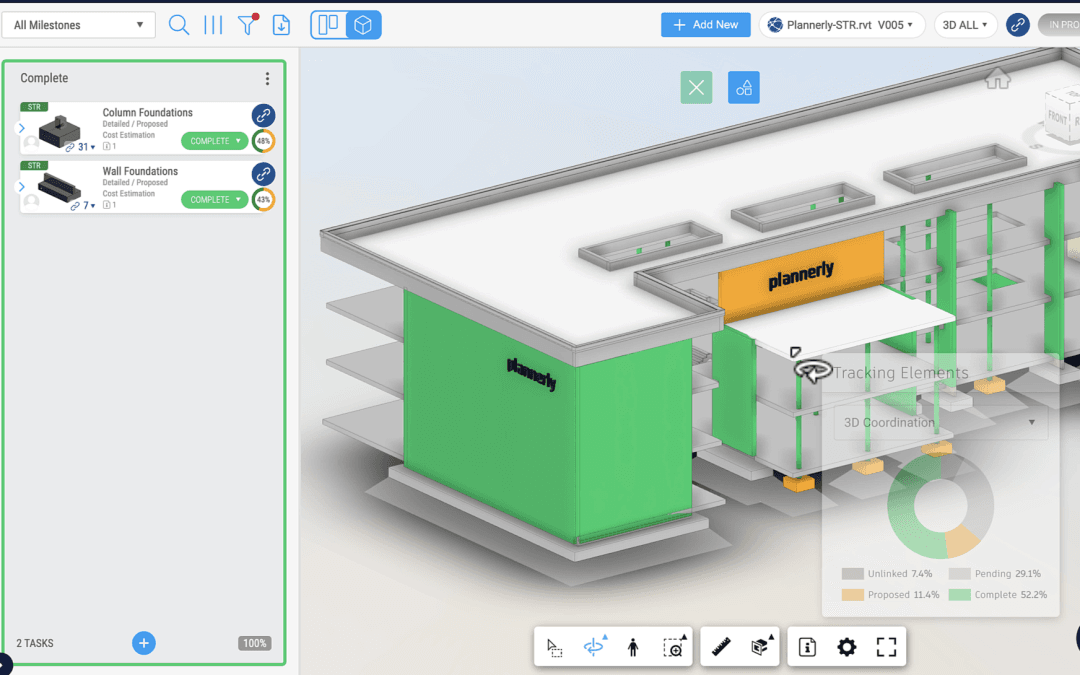The height and width of the screenshot is (675, 1080).
Task: Click the blue shapes elements button
Action: tap(744, 87)
